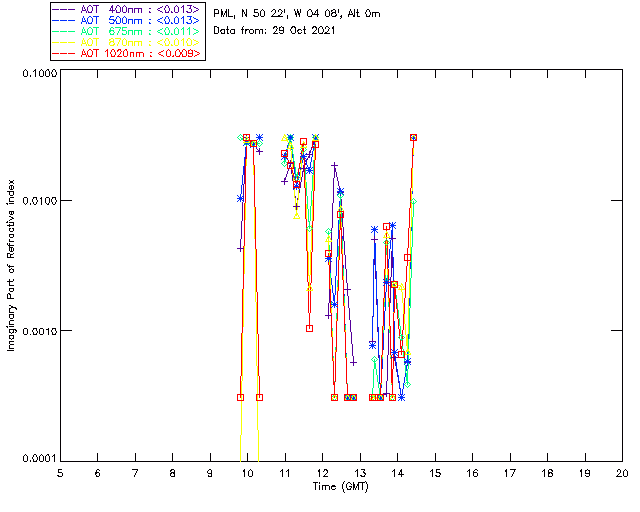Viewport: 640px width, 512px height.
Task: Click the 0.0100 y-axis tick label
Action: (38, 202)
